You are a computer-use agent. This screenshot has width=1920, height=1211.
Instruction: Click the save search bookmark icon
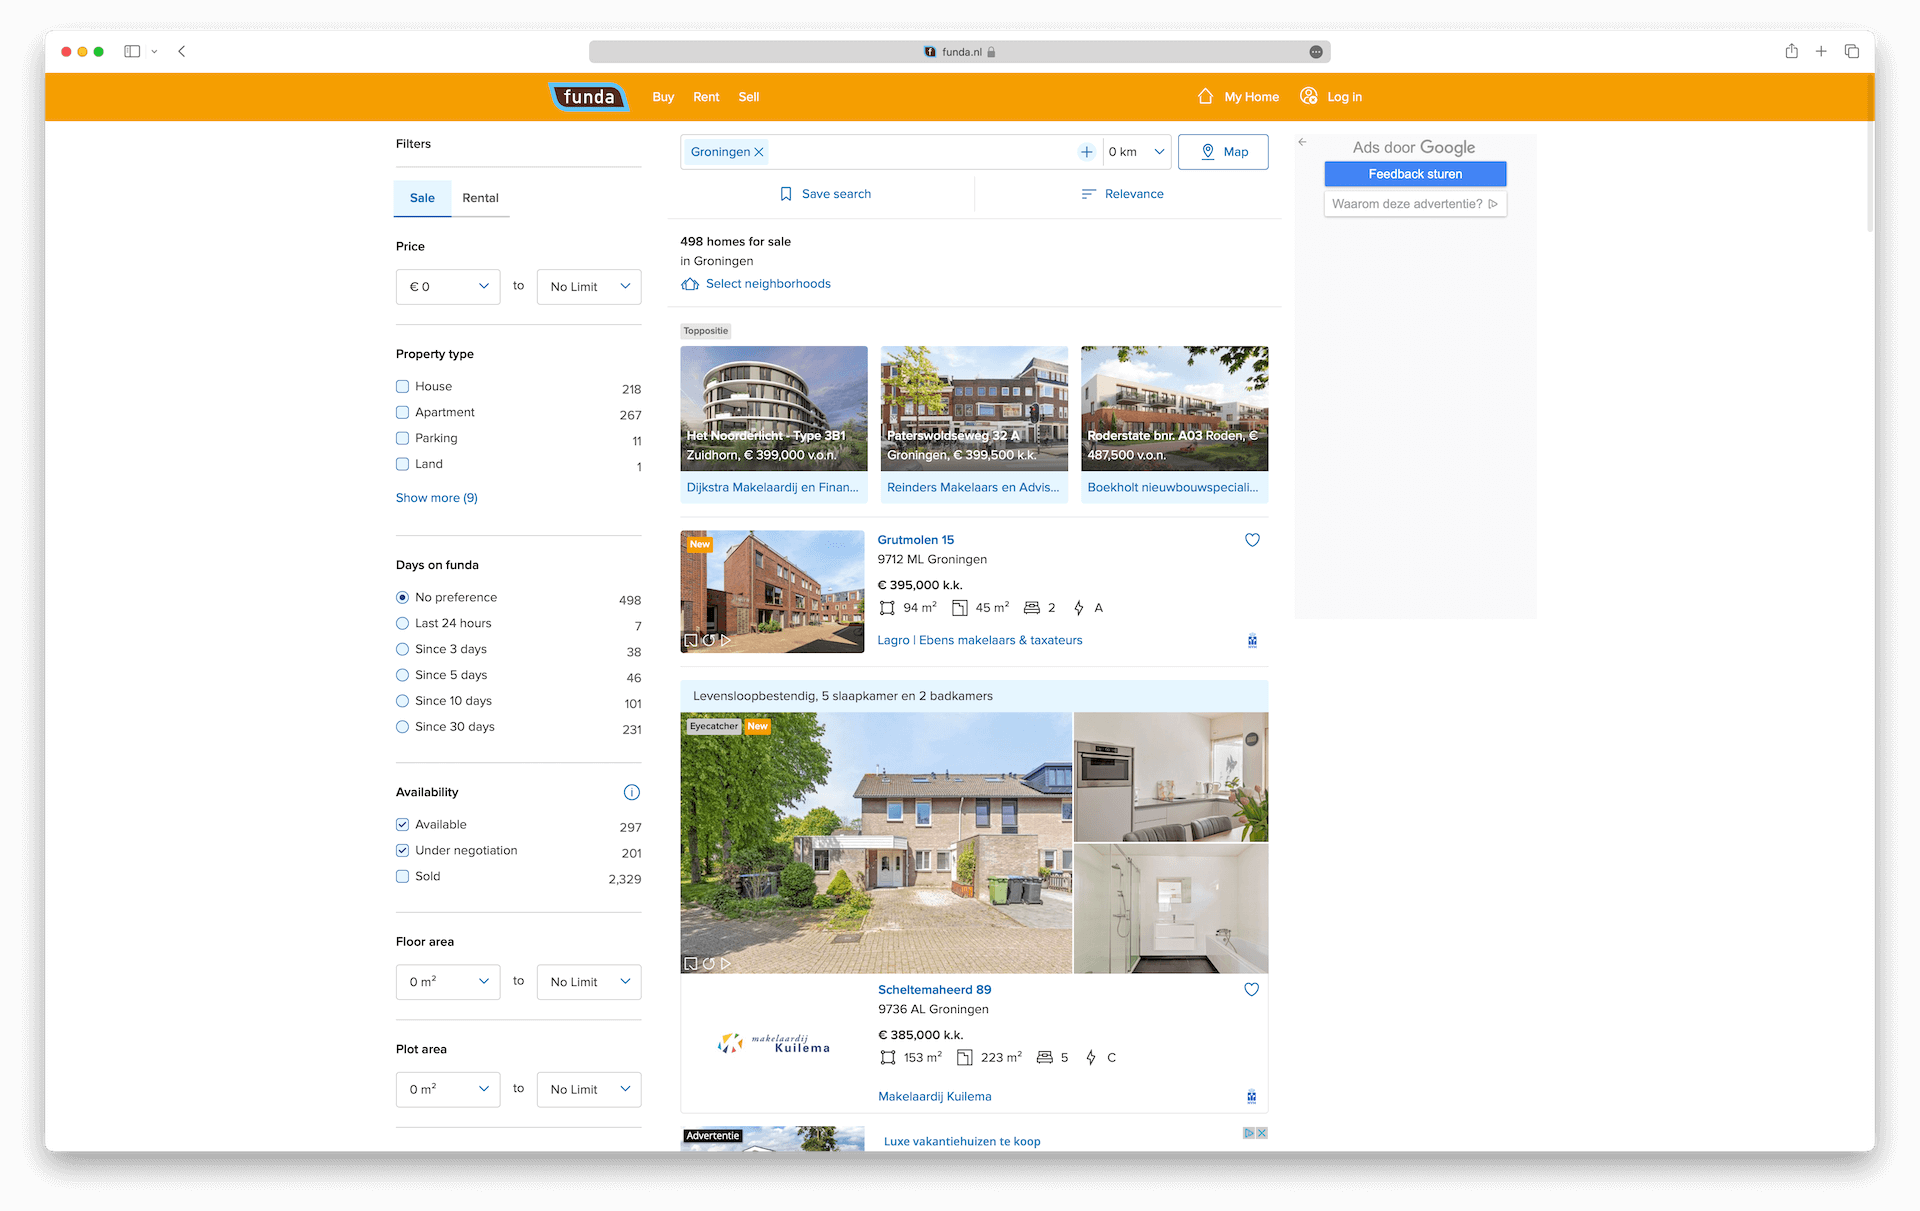click(x=786, y=193)
